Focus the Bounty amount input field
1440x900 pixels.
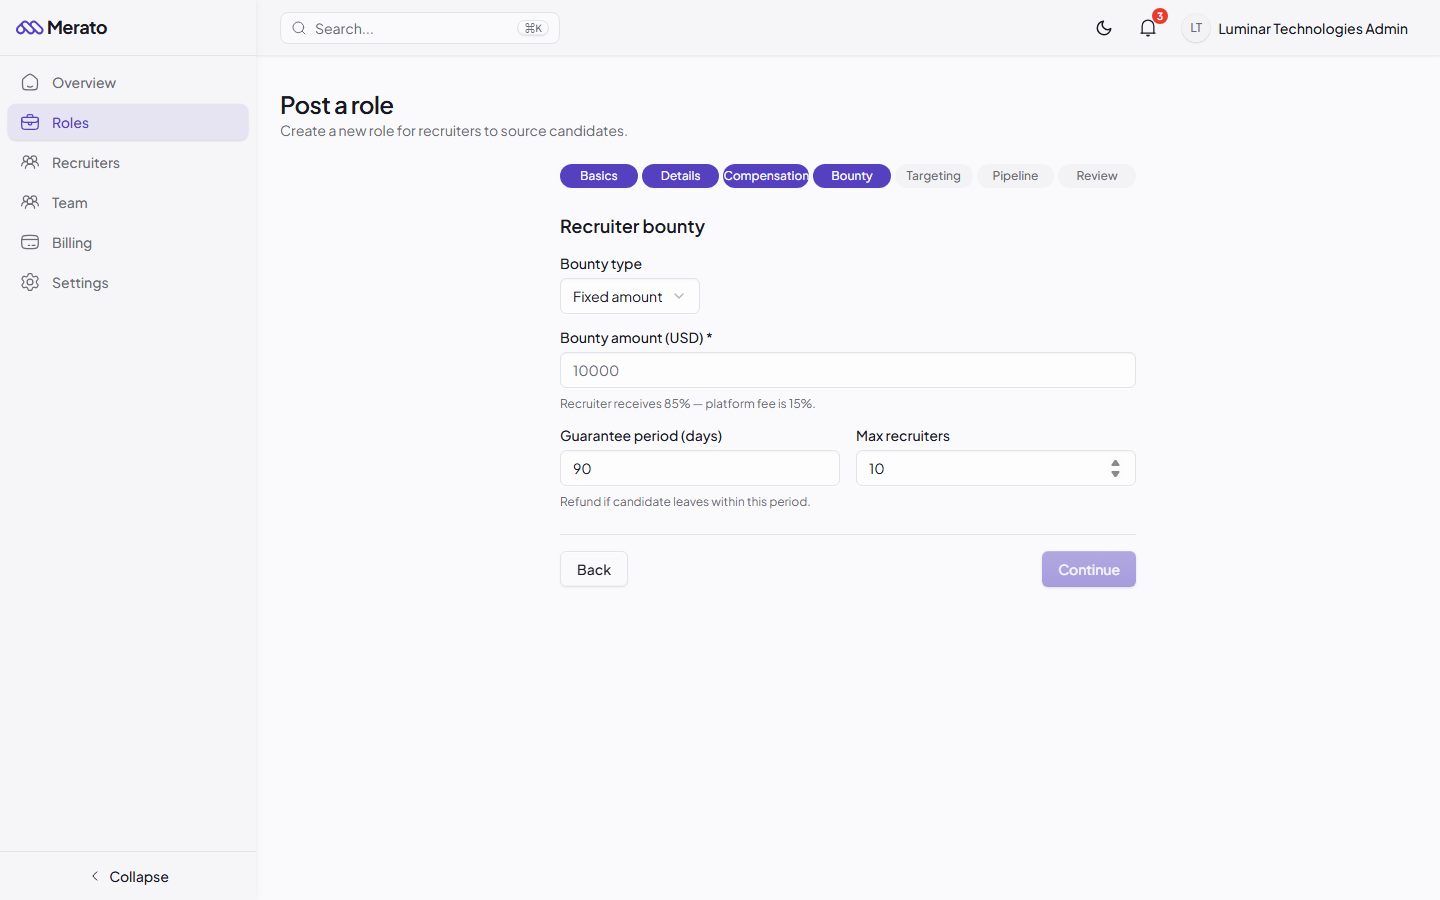847,370
